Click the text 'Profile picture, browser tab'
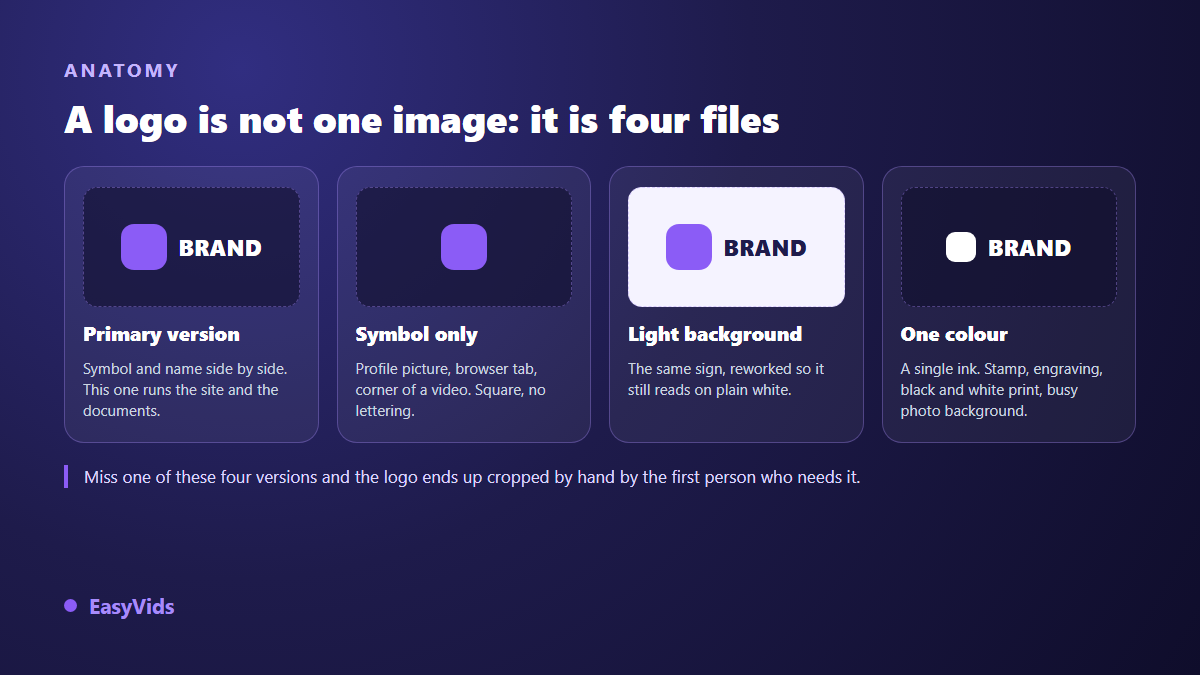This screenshot has height=675, width=1200. pos(446,369)
